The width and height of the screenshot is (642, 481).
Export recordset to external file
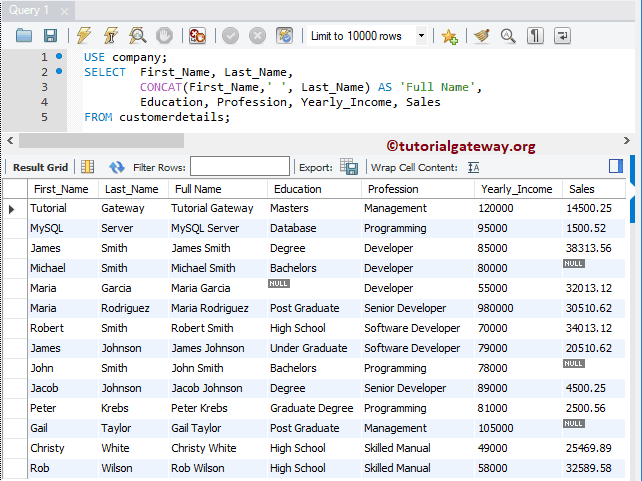(x=349, y=167)
